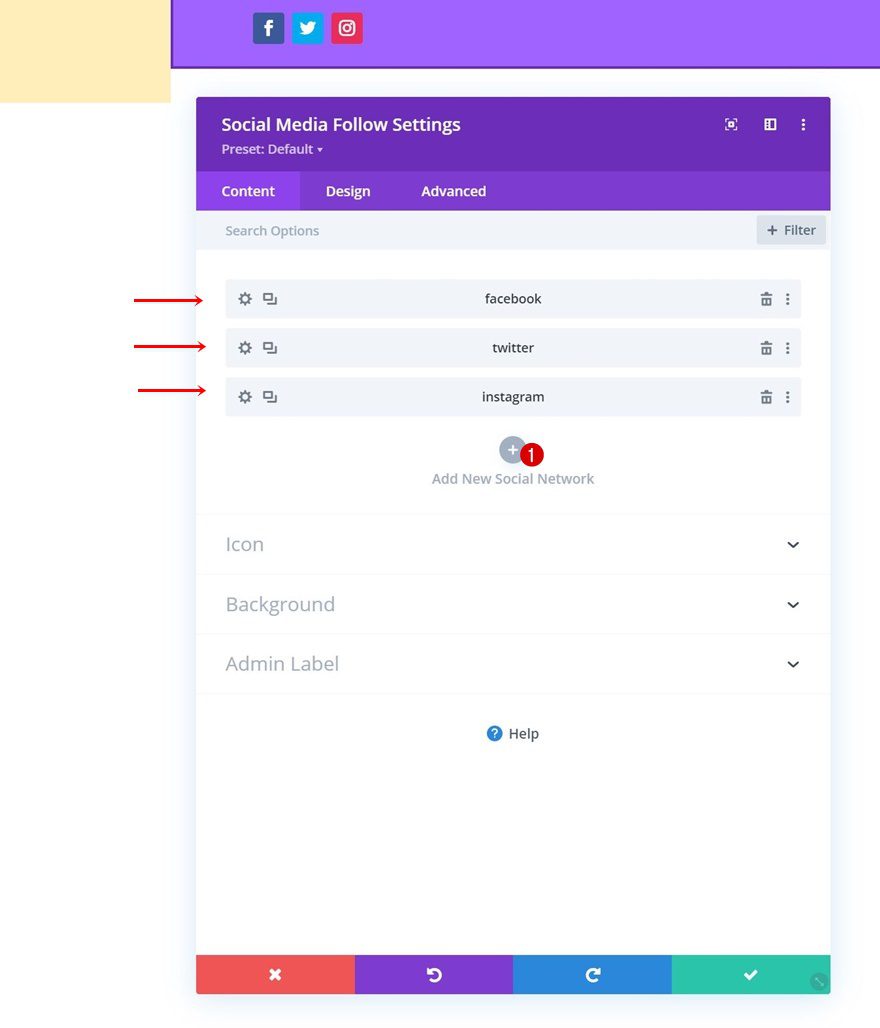Select the instagram list row
This screenshot has width=880, height=1028.
(513, 397)
